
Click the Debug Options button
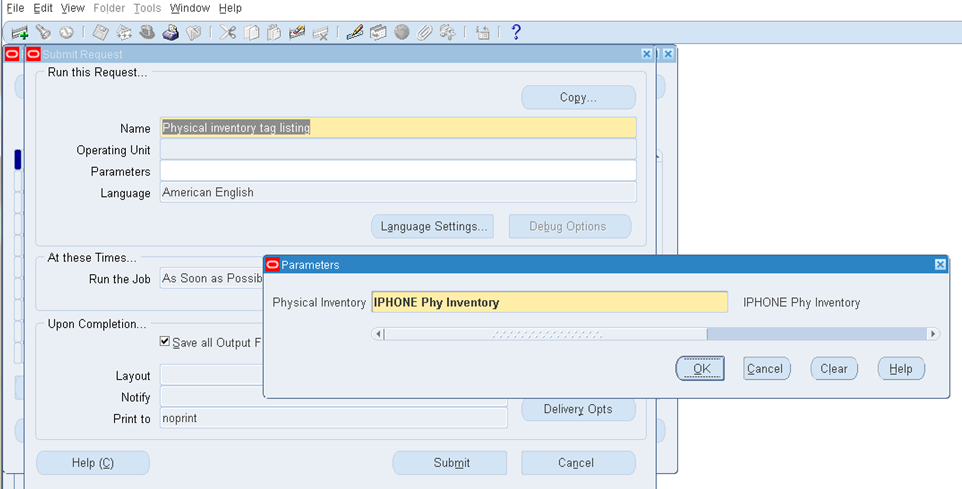pyautogui.click(x=569, y=226)
